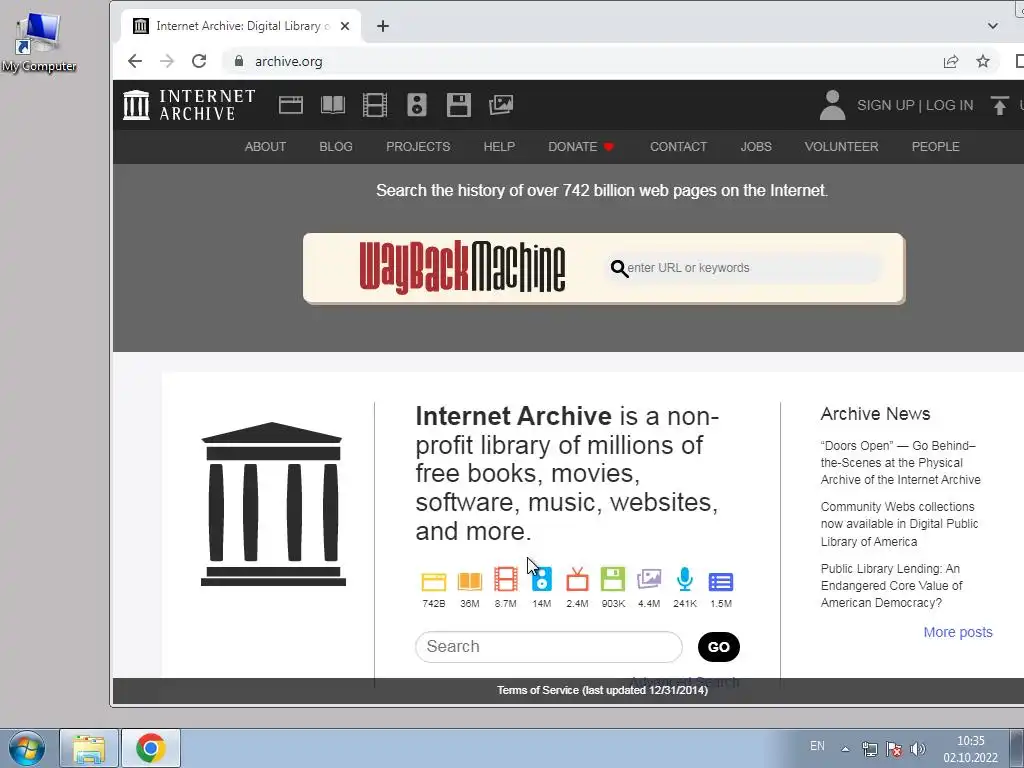Click the browser back arrow

point(135,61)
